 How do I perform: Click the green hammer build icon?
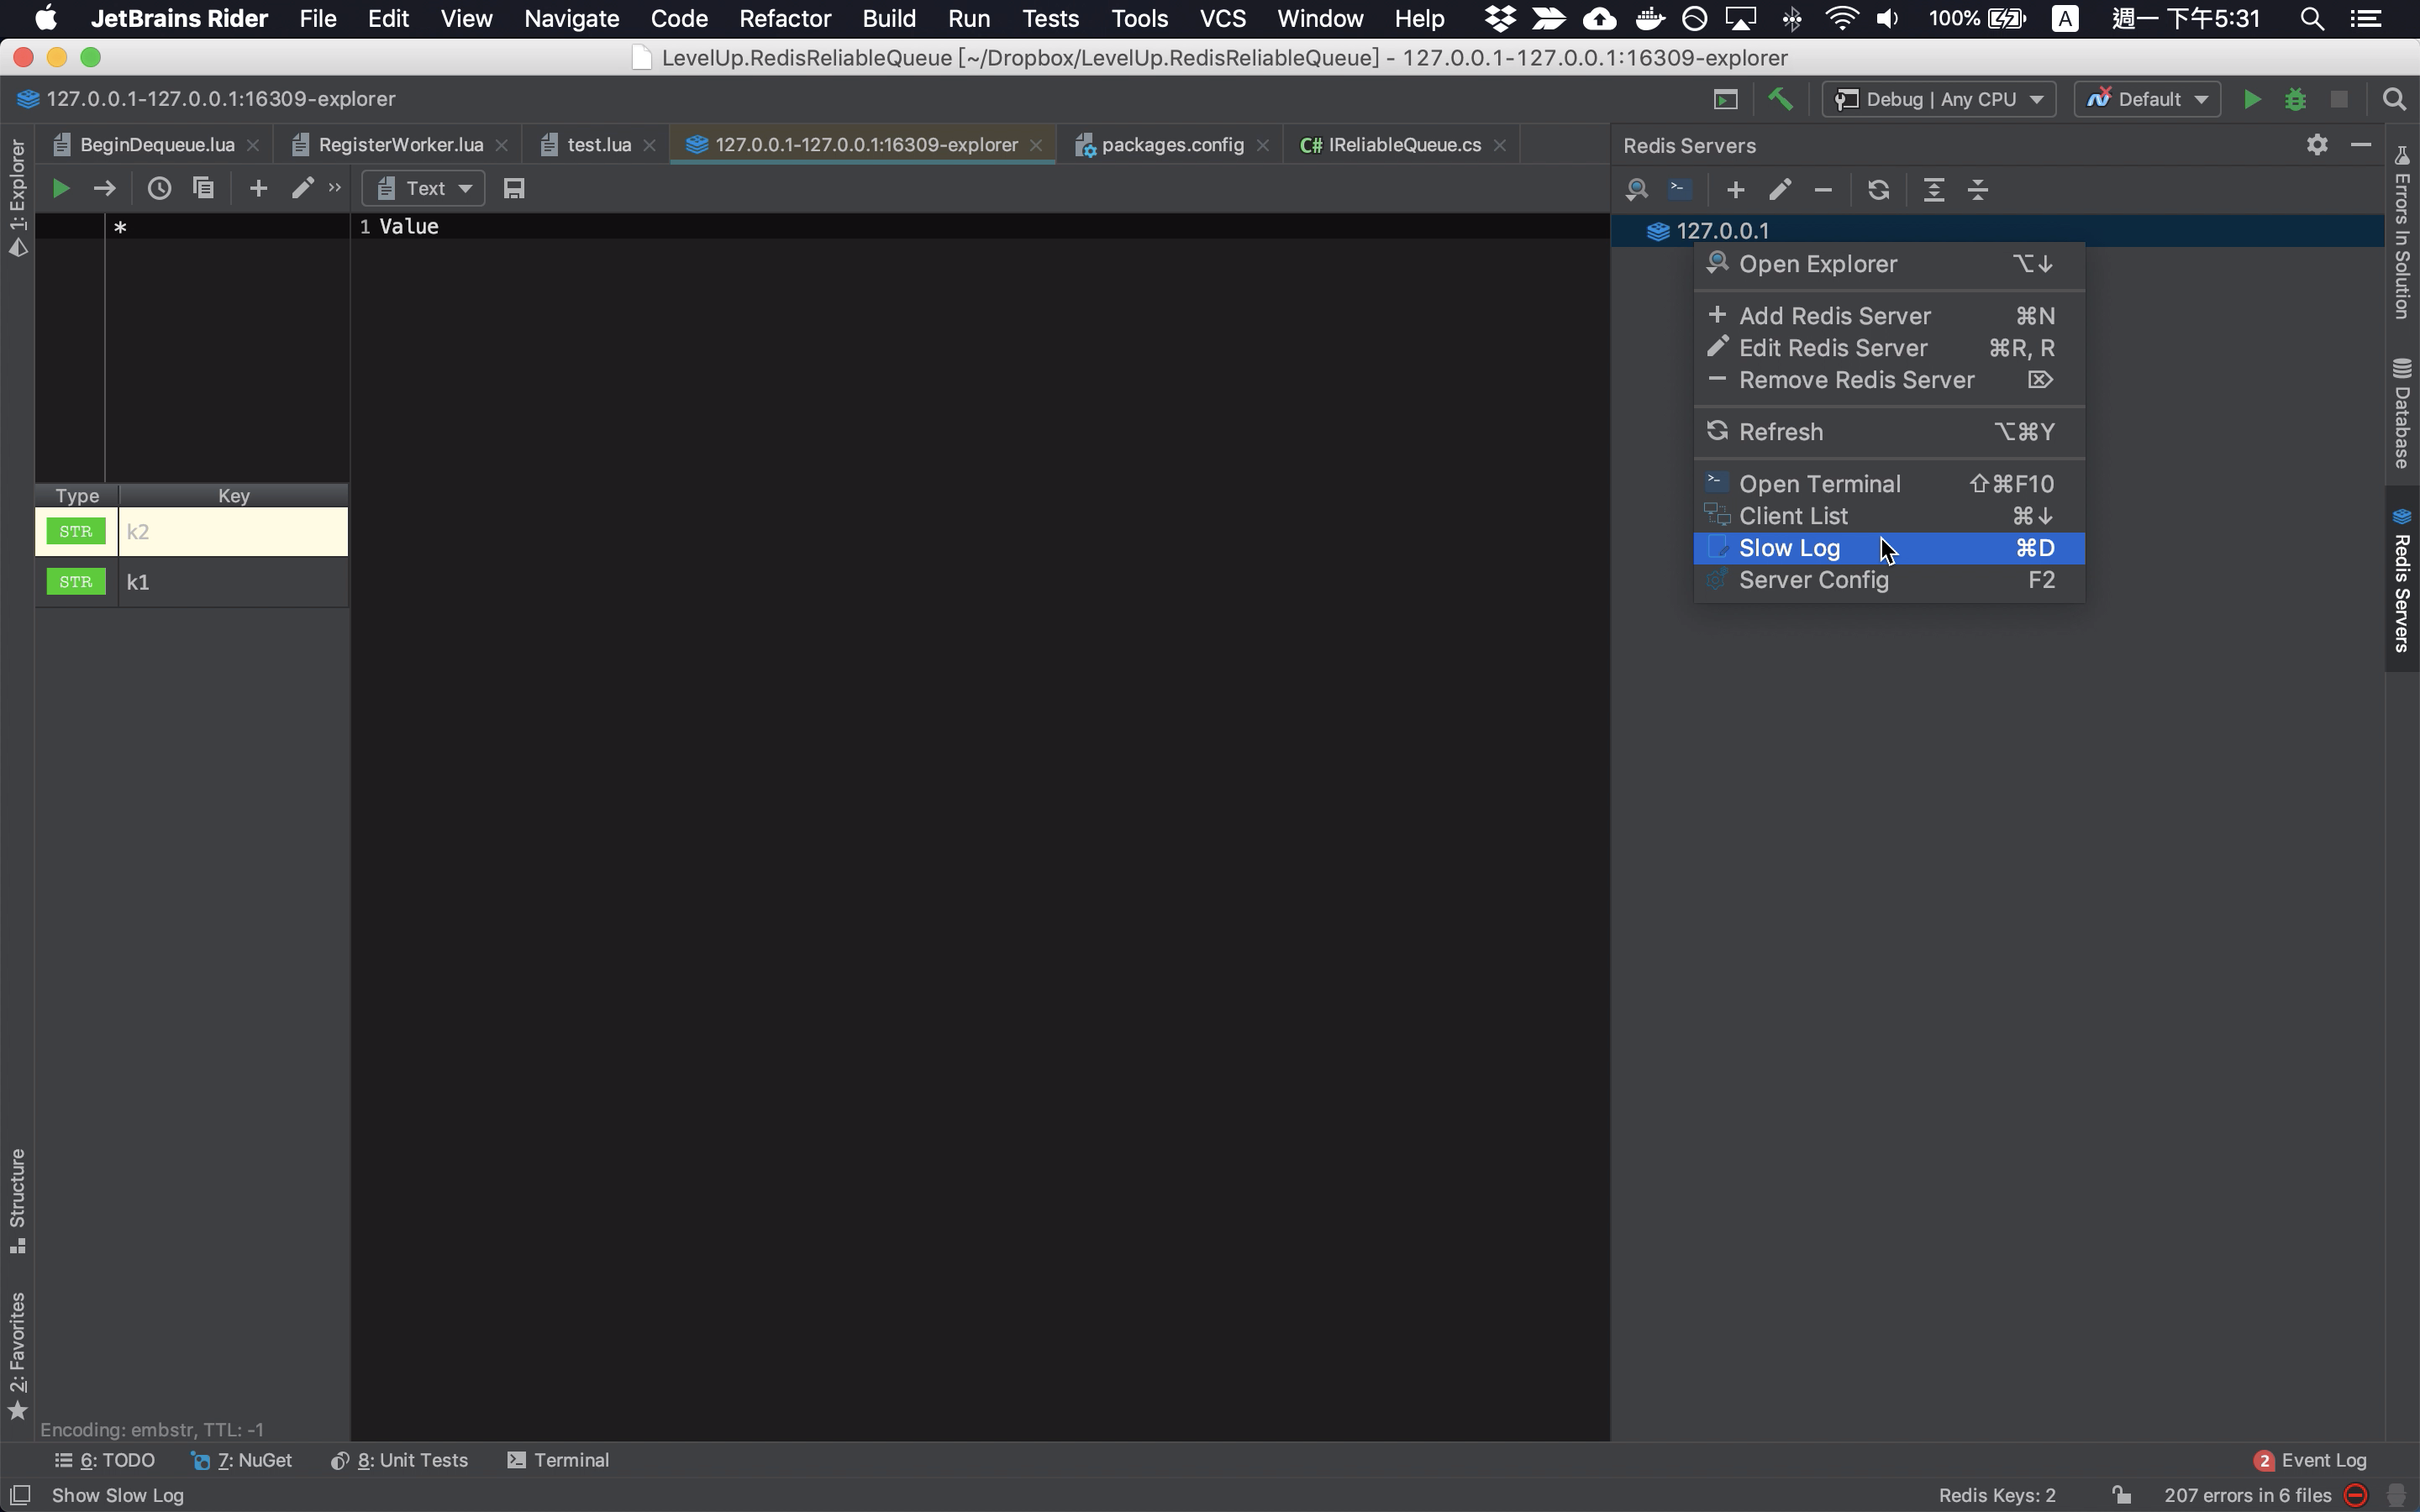click(1780, 99)
